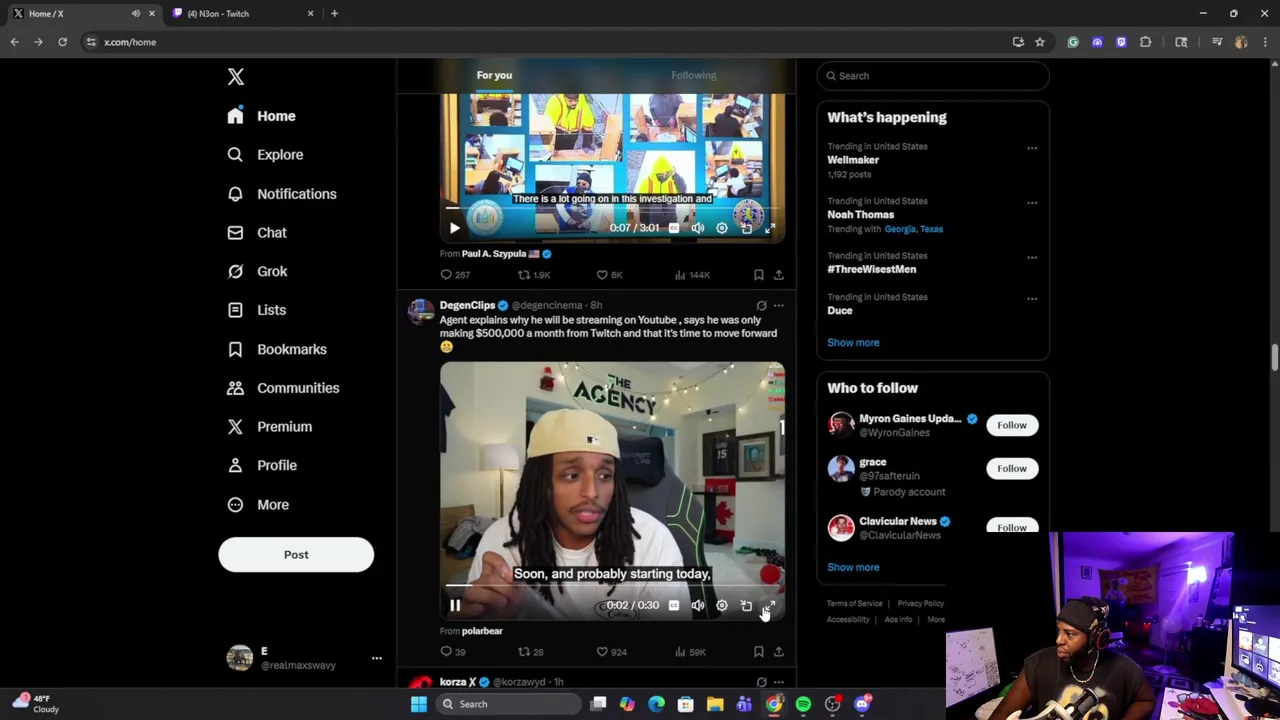
Task: Switch to the Following tab
Action: (693, 75)
